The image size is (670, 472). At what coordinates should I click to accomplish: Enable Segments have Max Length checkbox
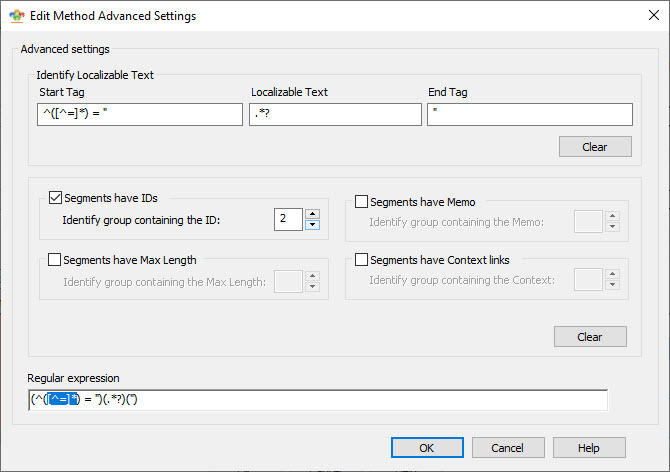(54, 260)
